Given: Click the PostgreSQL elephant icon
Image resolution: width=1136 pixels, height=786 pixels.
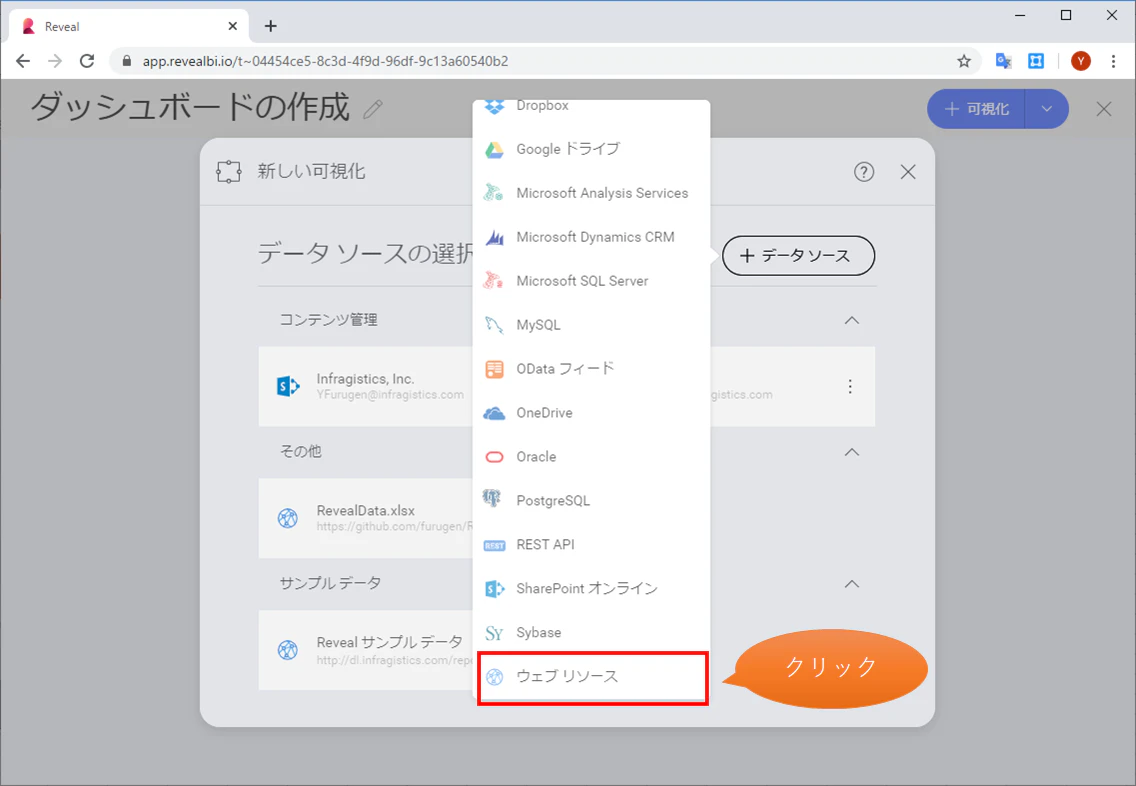Looking at the screenshot, I should (x=493, y=499).
